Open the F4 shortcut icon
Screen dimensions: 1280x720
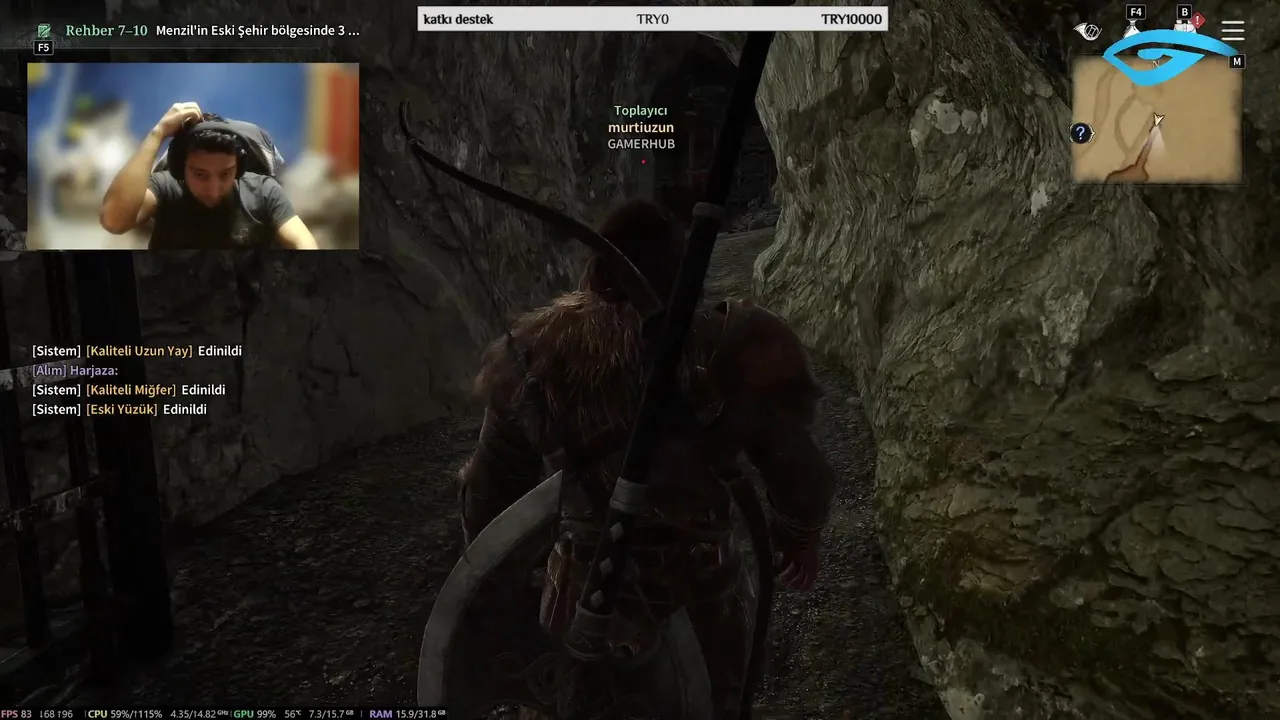(1134, 22)
